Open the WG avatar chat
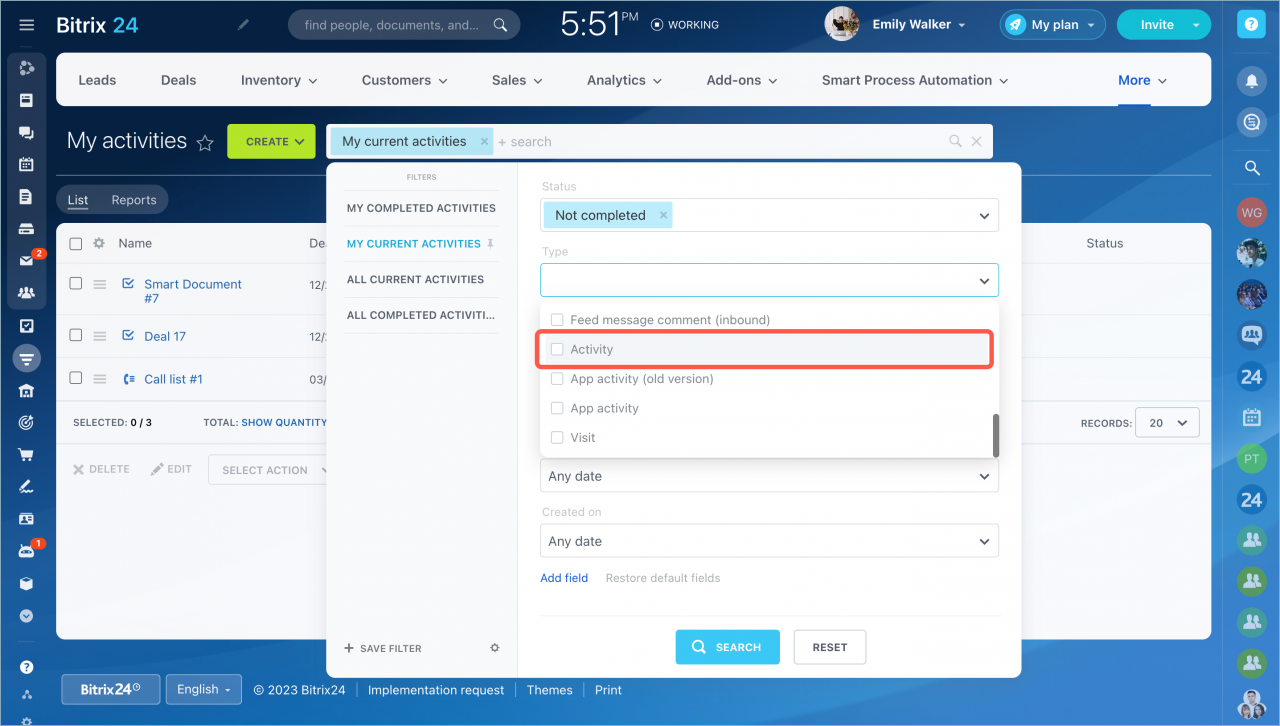The width and height of the screenshot is (1280, 726). tap(1251, 212)
